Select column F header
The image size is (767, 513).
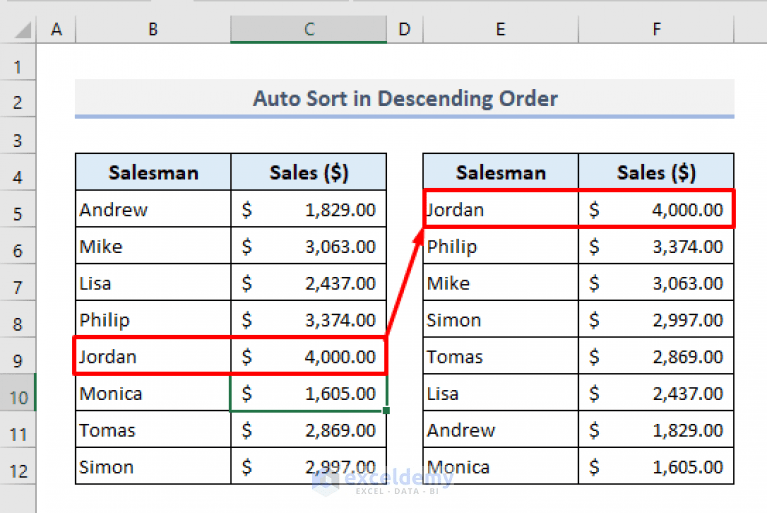656,29
